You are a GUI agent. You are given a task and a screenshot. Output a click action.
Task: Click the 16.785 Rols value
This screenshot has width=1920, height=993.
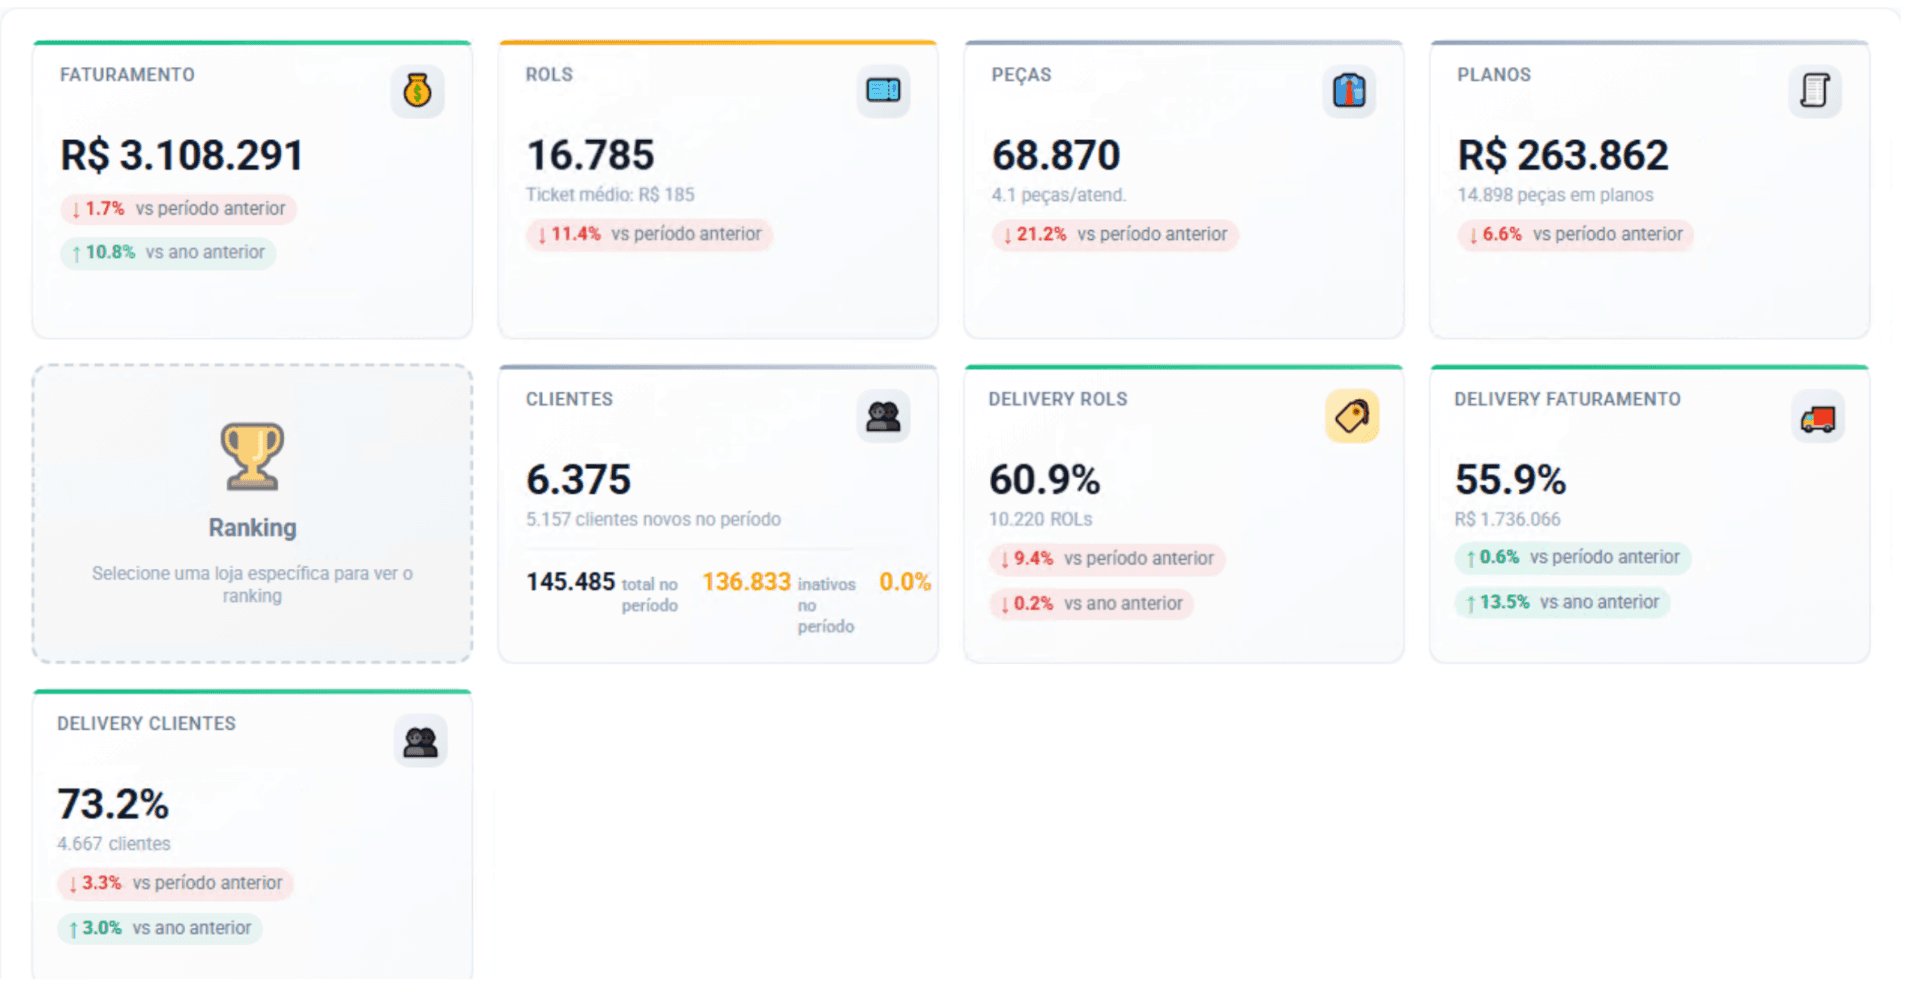click(x=590, y=155)
